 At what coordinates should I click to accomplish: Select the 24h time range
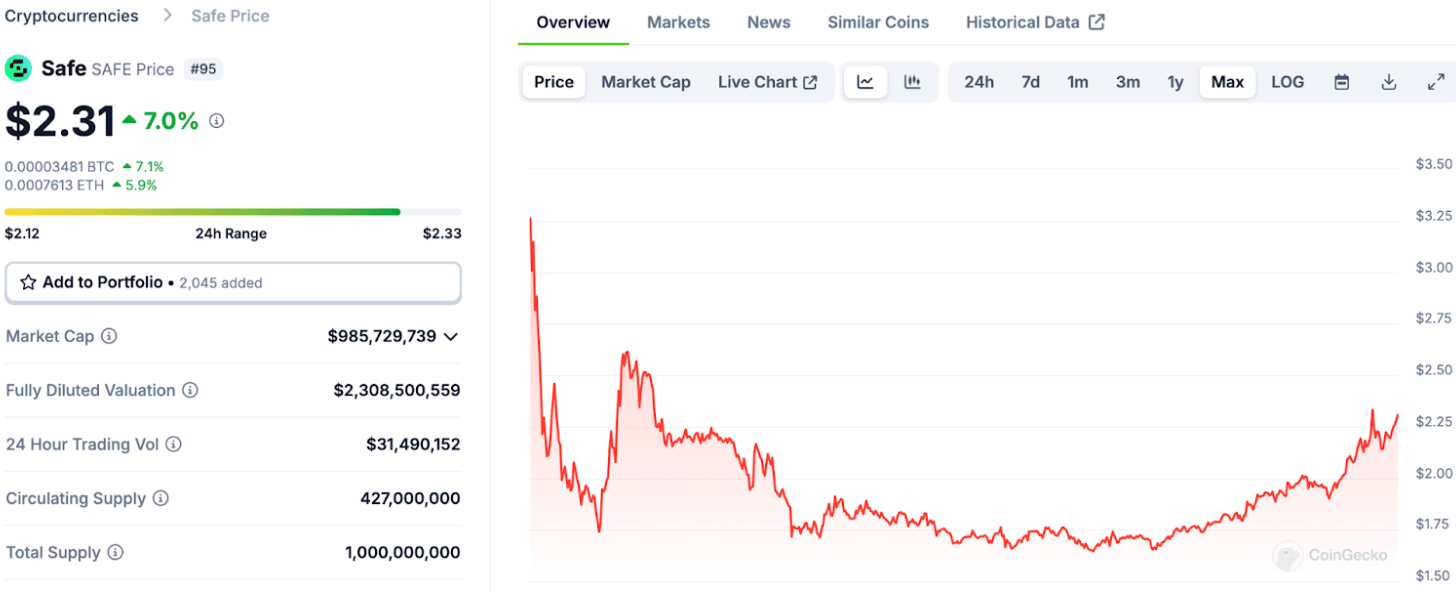[x=978, y=82]
